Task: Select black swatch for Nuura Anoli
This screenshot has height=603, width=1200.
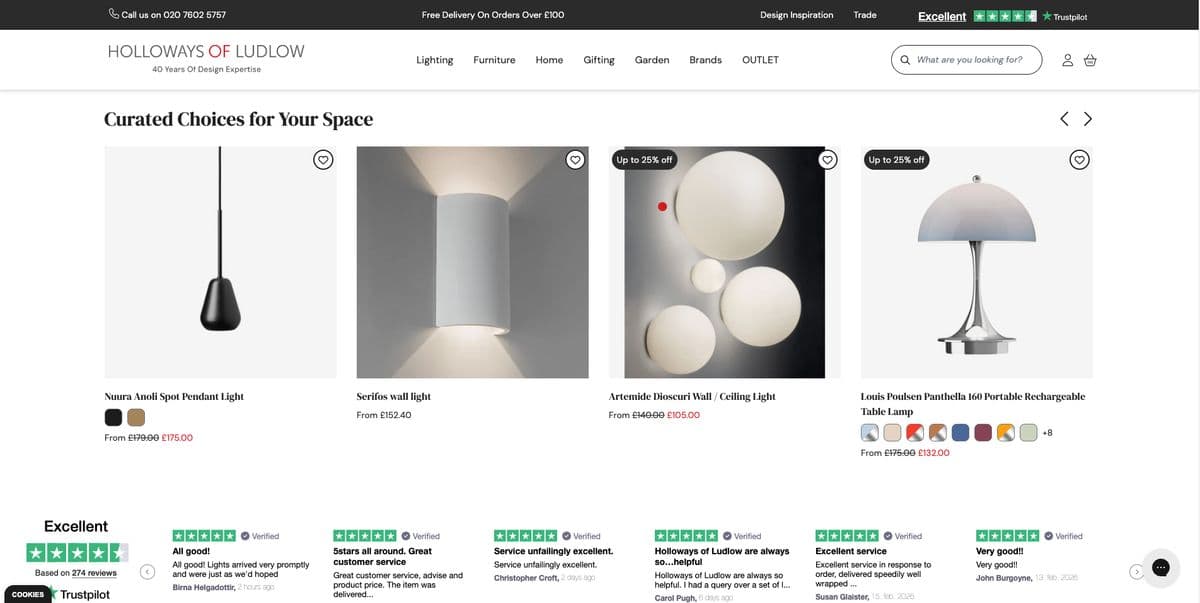Action: coord(113,417)
